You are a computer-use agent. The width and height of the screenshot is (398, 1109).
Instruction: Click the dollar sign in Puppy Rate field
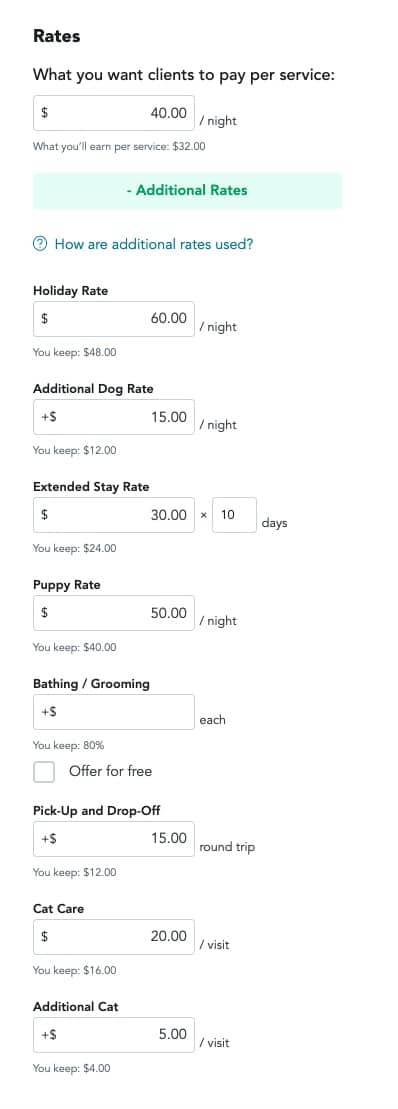tap(45, 613)
